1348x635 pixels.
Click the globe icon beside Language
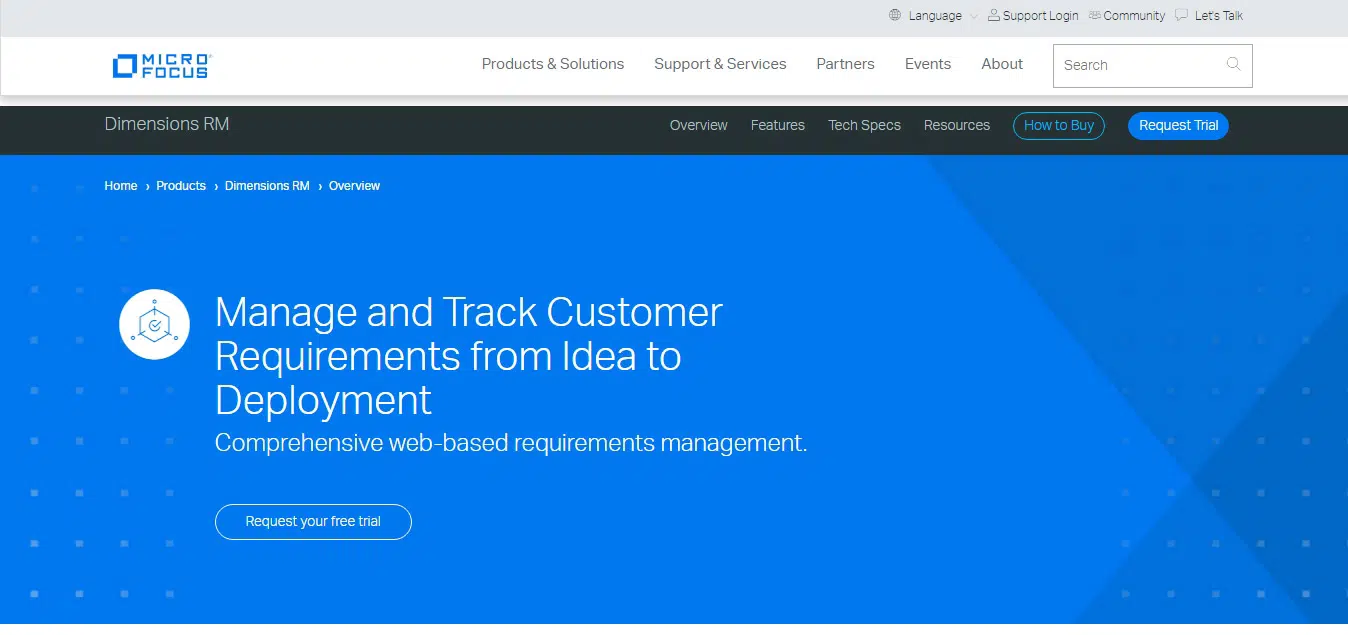pos(895,15)
